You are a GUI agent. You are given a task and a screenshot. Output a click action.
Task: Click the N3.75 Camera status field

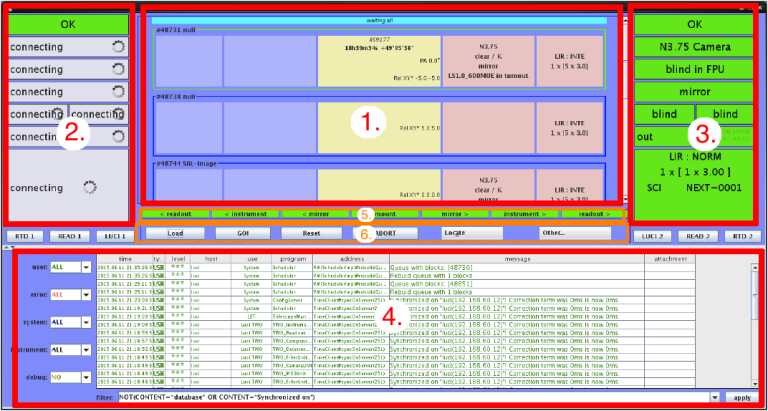coord(694,47)
